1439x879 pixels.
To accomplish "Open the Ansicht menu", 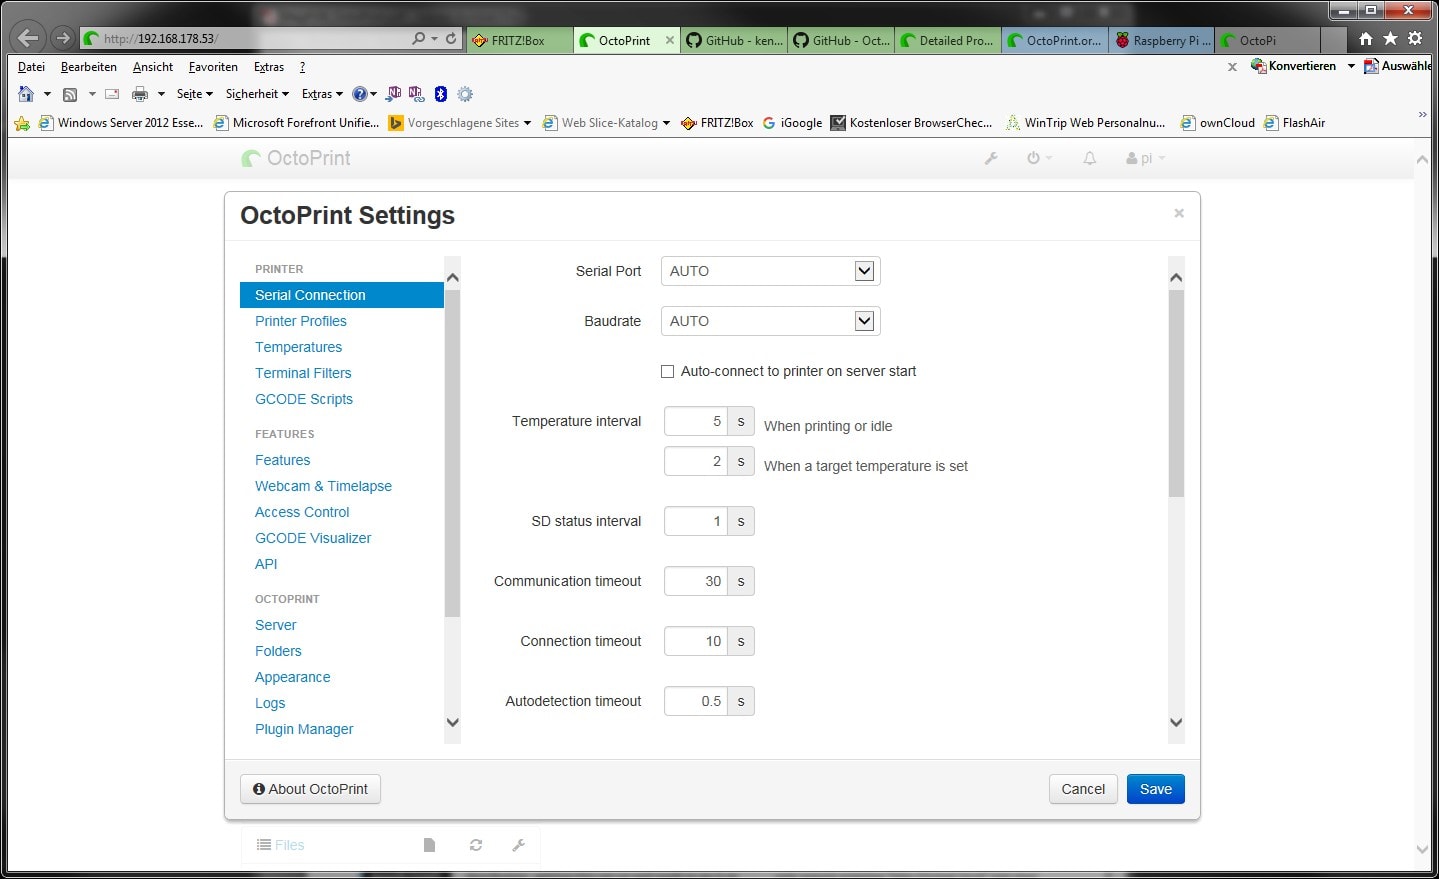I will tap(153, 67).
